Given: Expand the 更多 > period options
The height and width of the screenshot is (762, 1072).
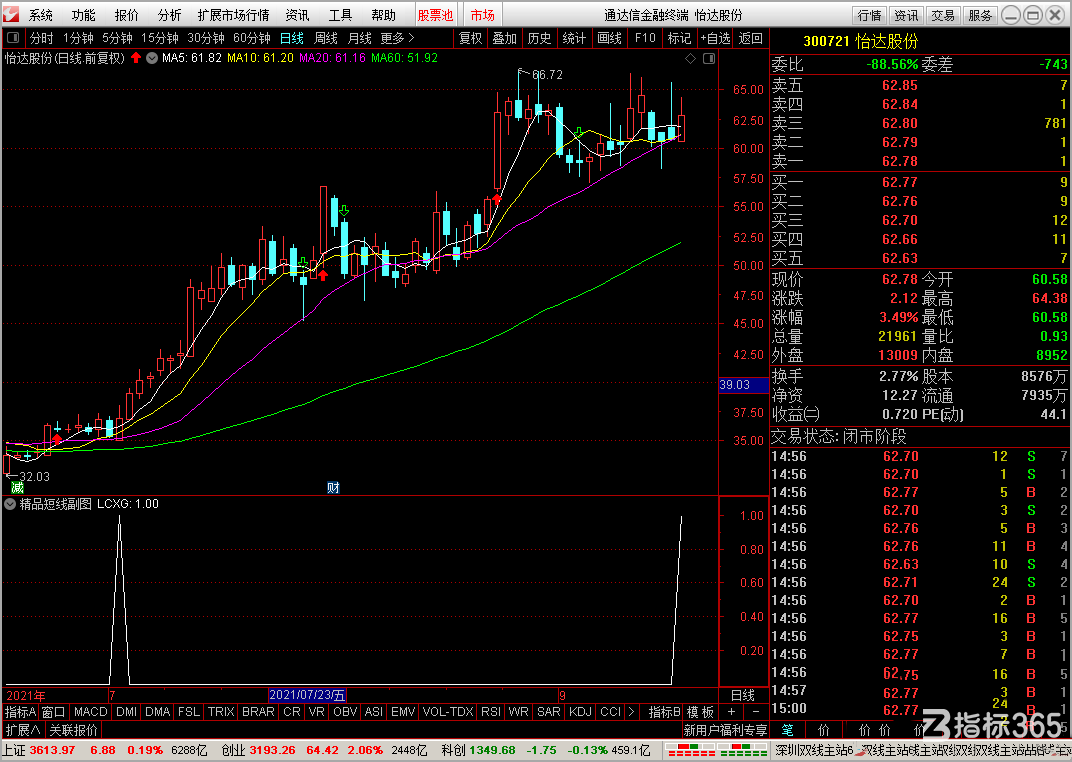Looking at the screenshot, I should pos(397,38).
